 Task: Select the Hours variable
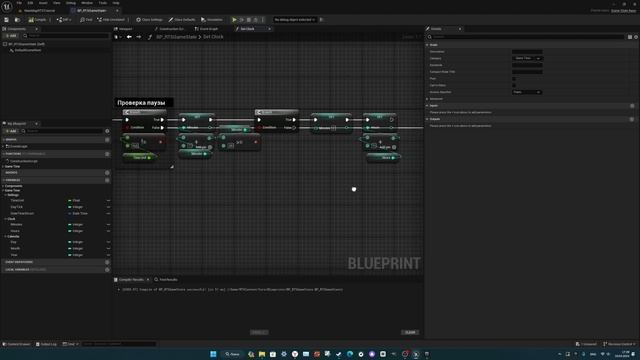[x=15, y=231]
